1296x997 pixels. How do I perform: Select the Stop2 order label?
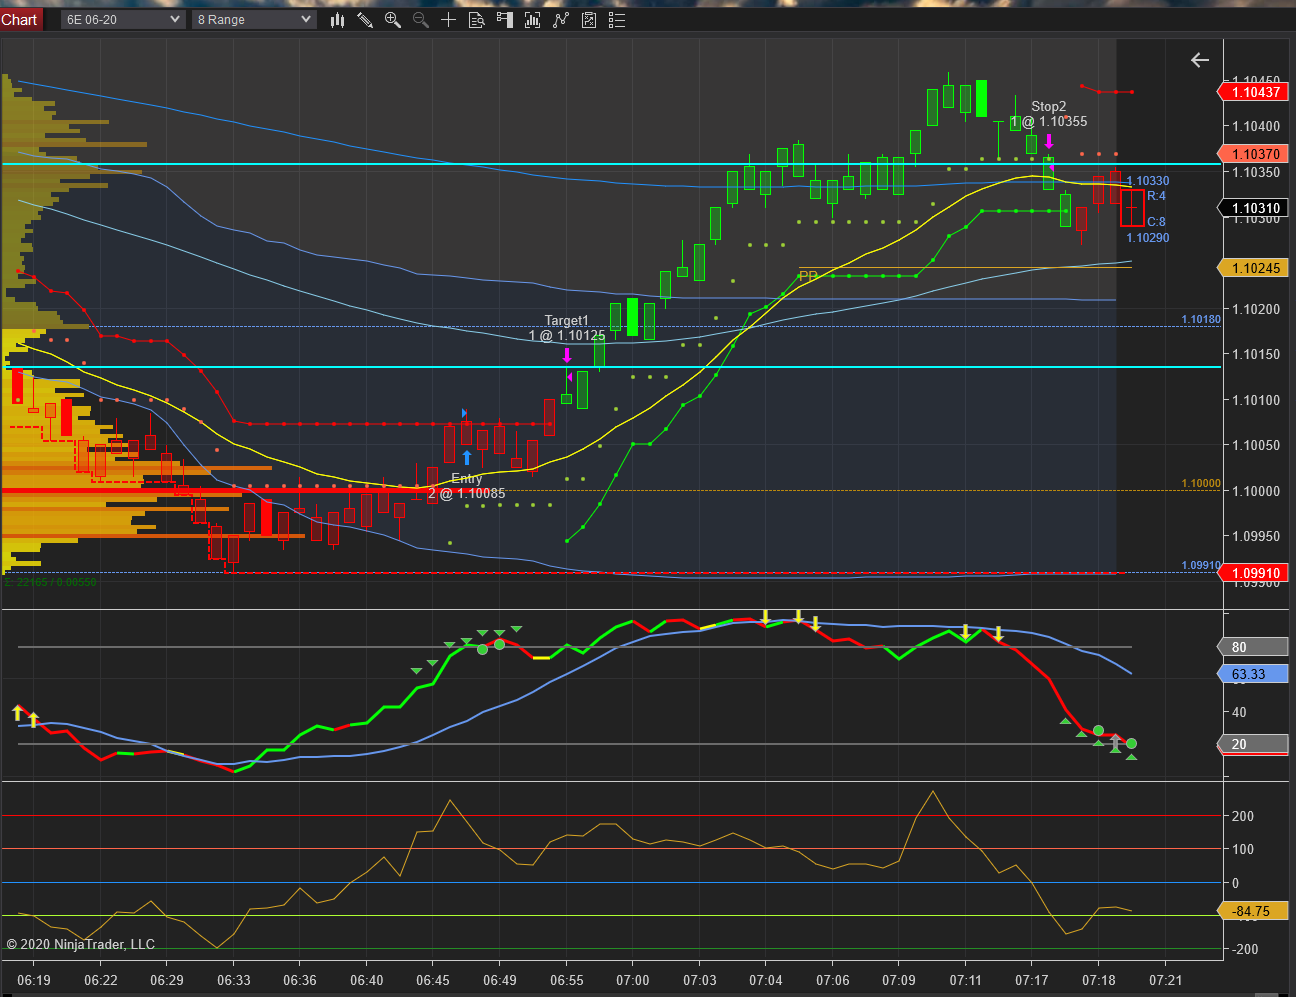click(x=1049, y=106)
